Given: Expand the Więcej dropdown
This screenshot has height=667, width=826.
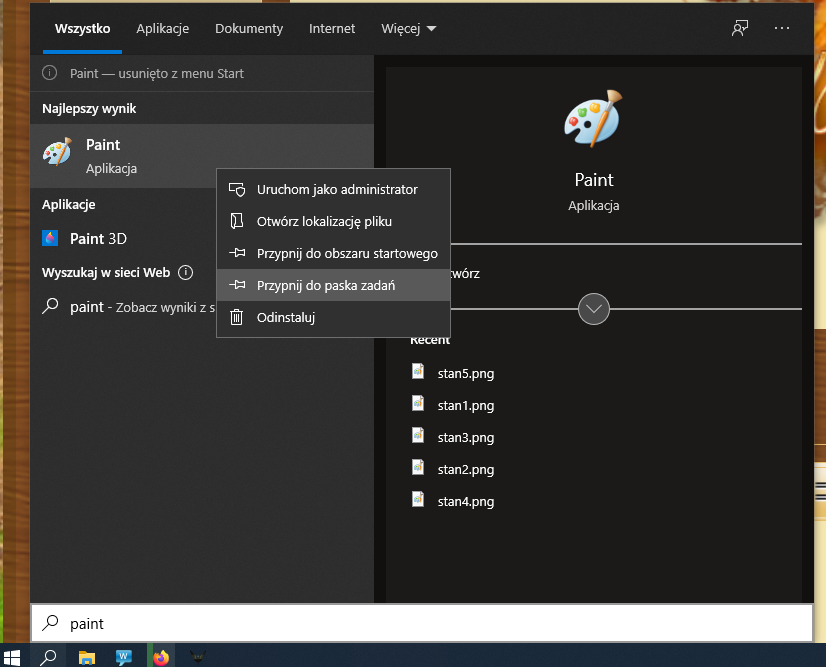Looking at the screenshot, I should (x=408, y=28).
